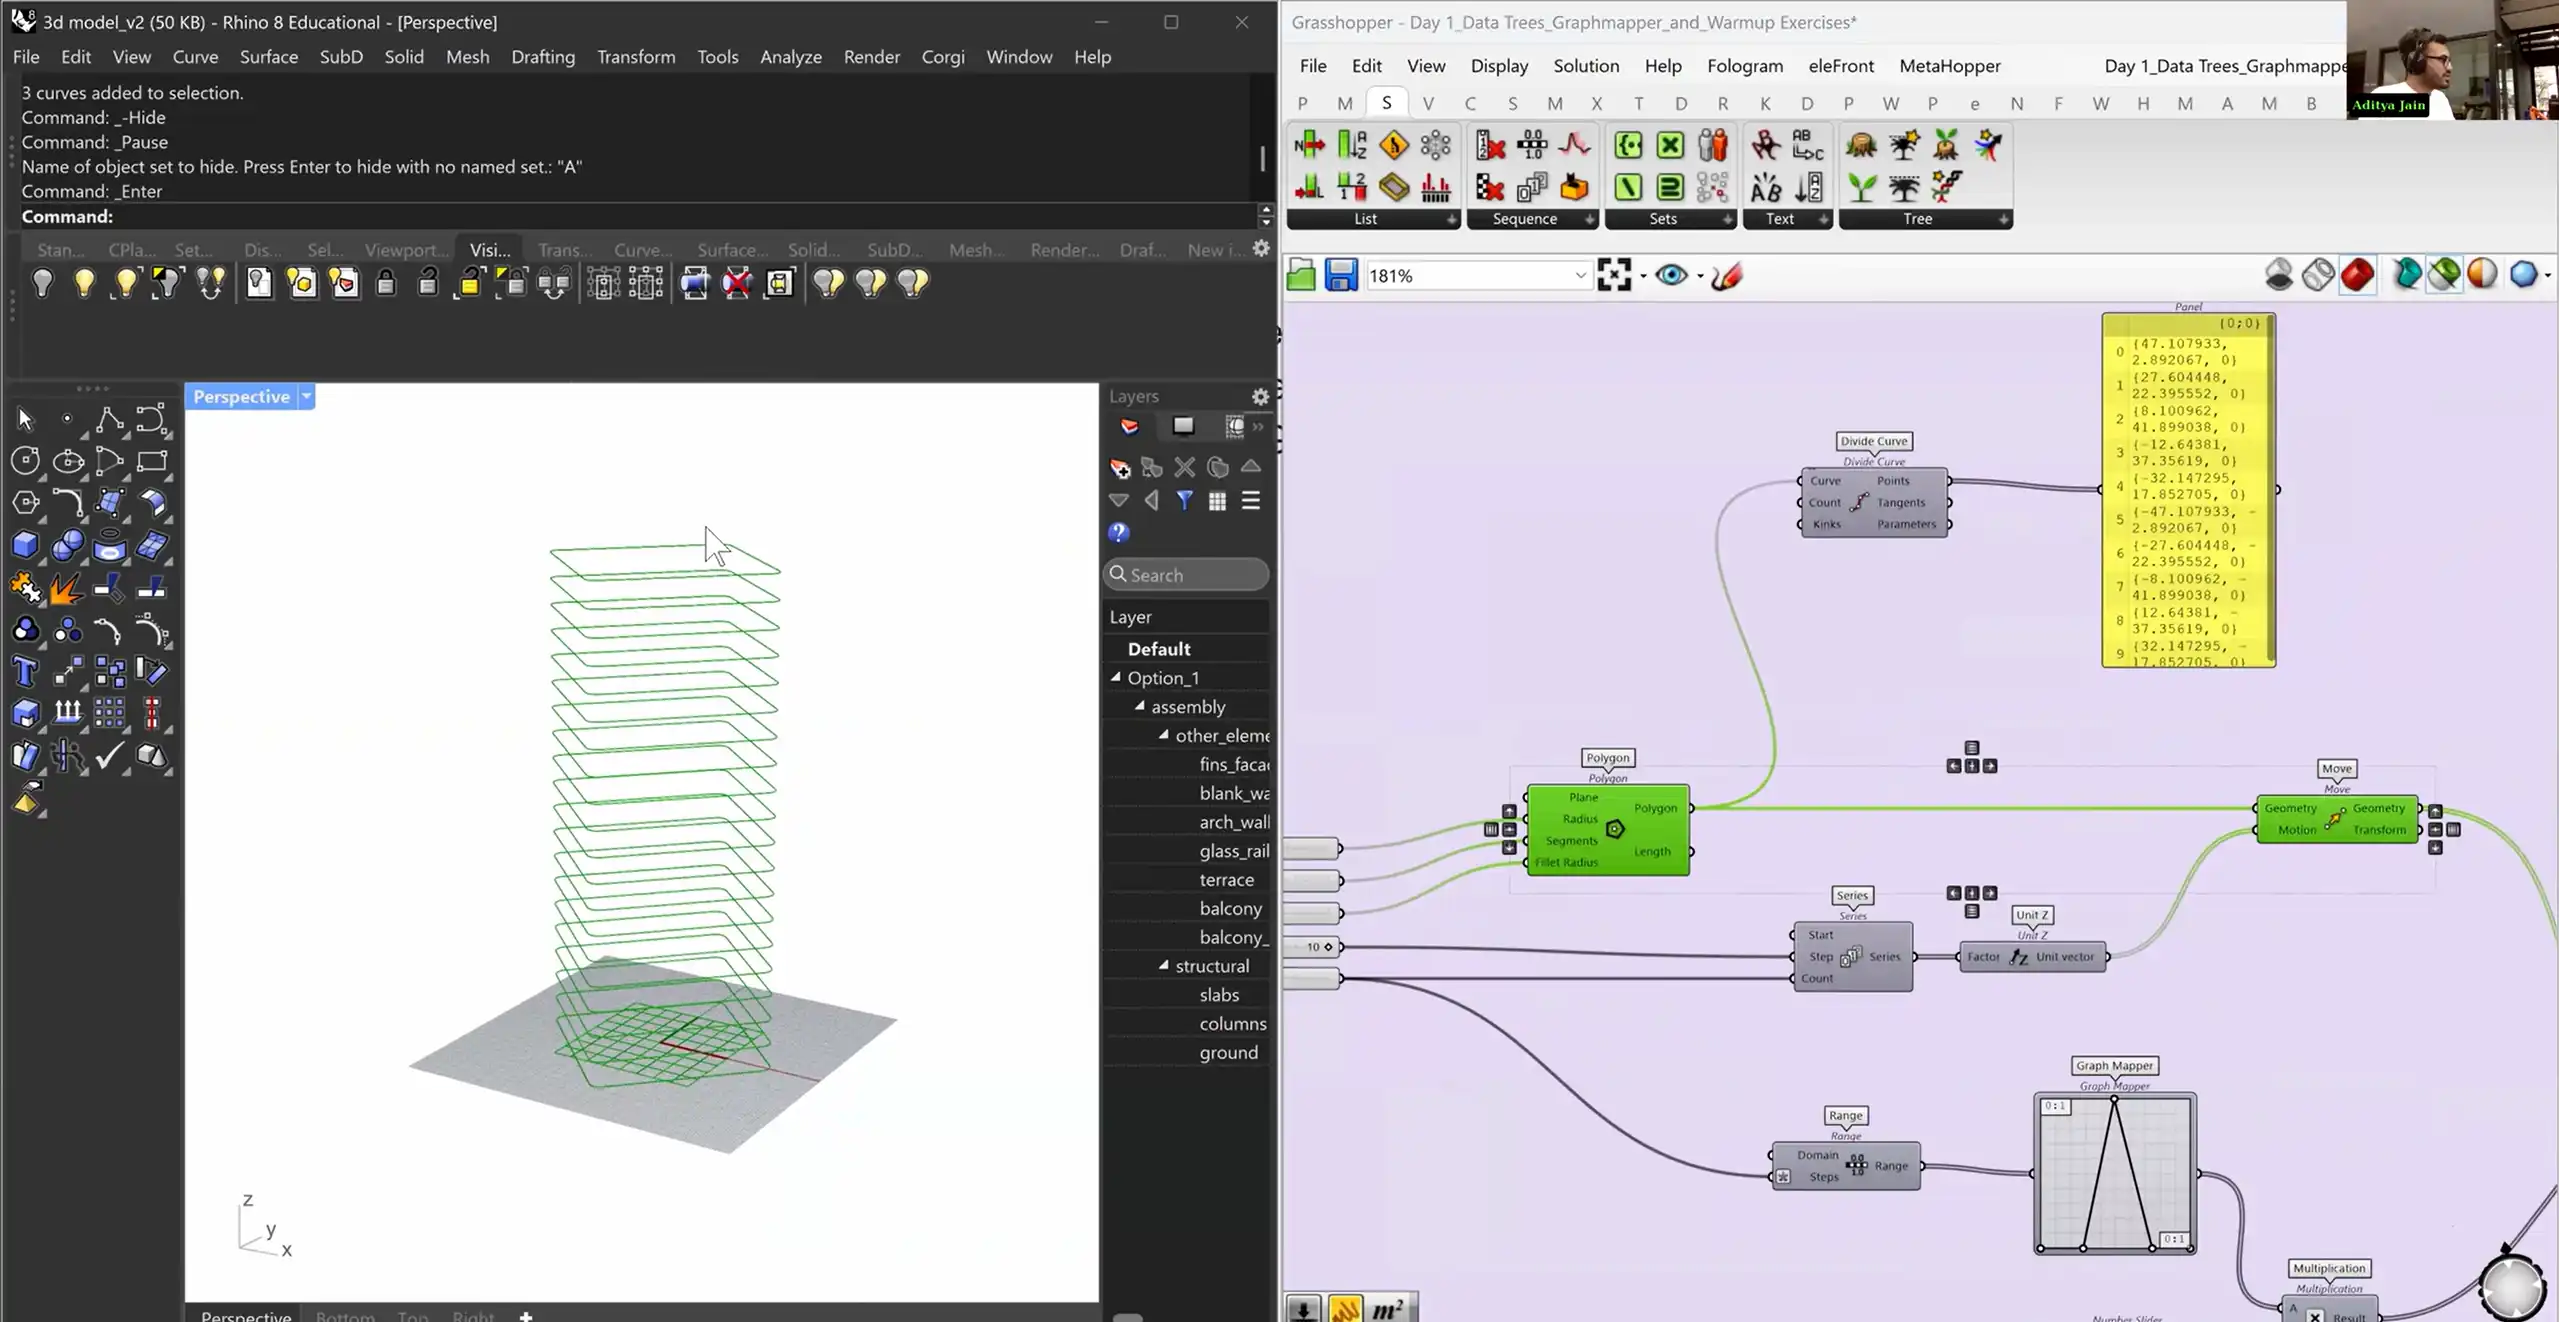Toggle shaded preview with the red gem icon

coord(2357,275)
